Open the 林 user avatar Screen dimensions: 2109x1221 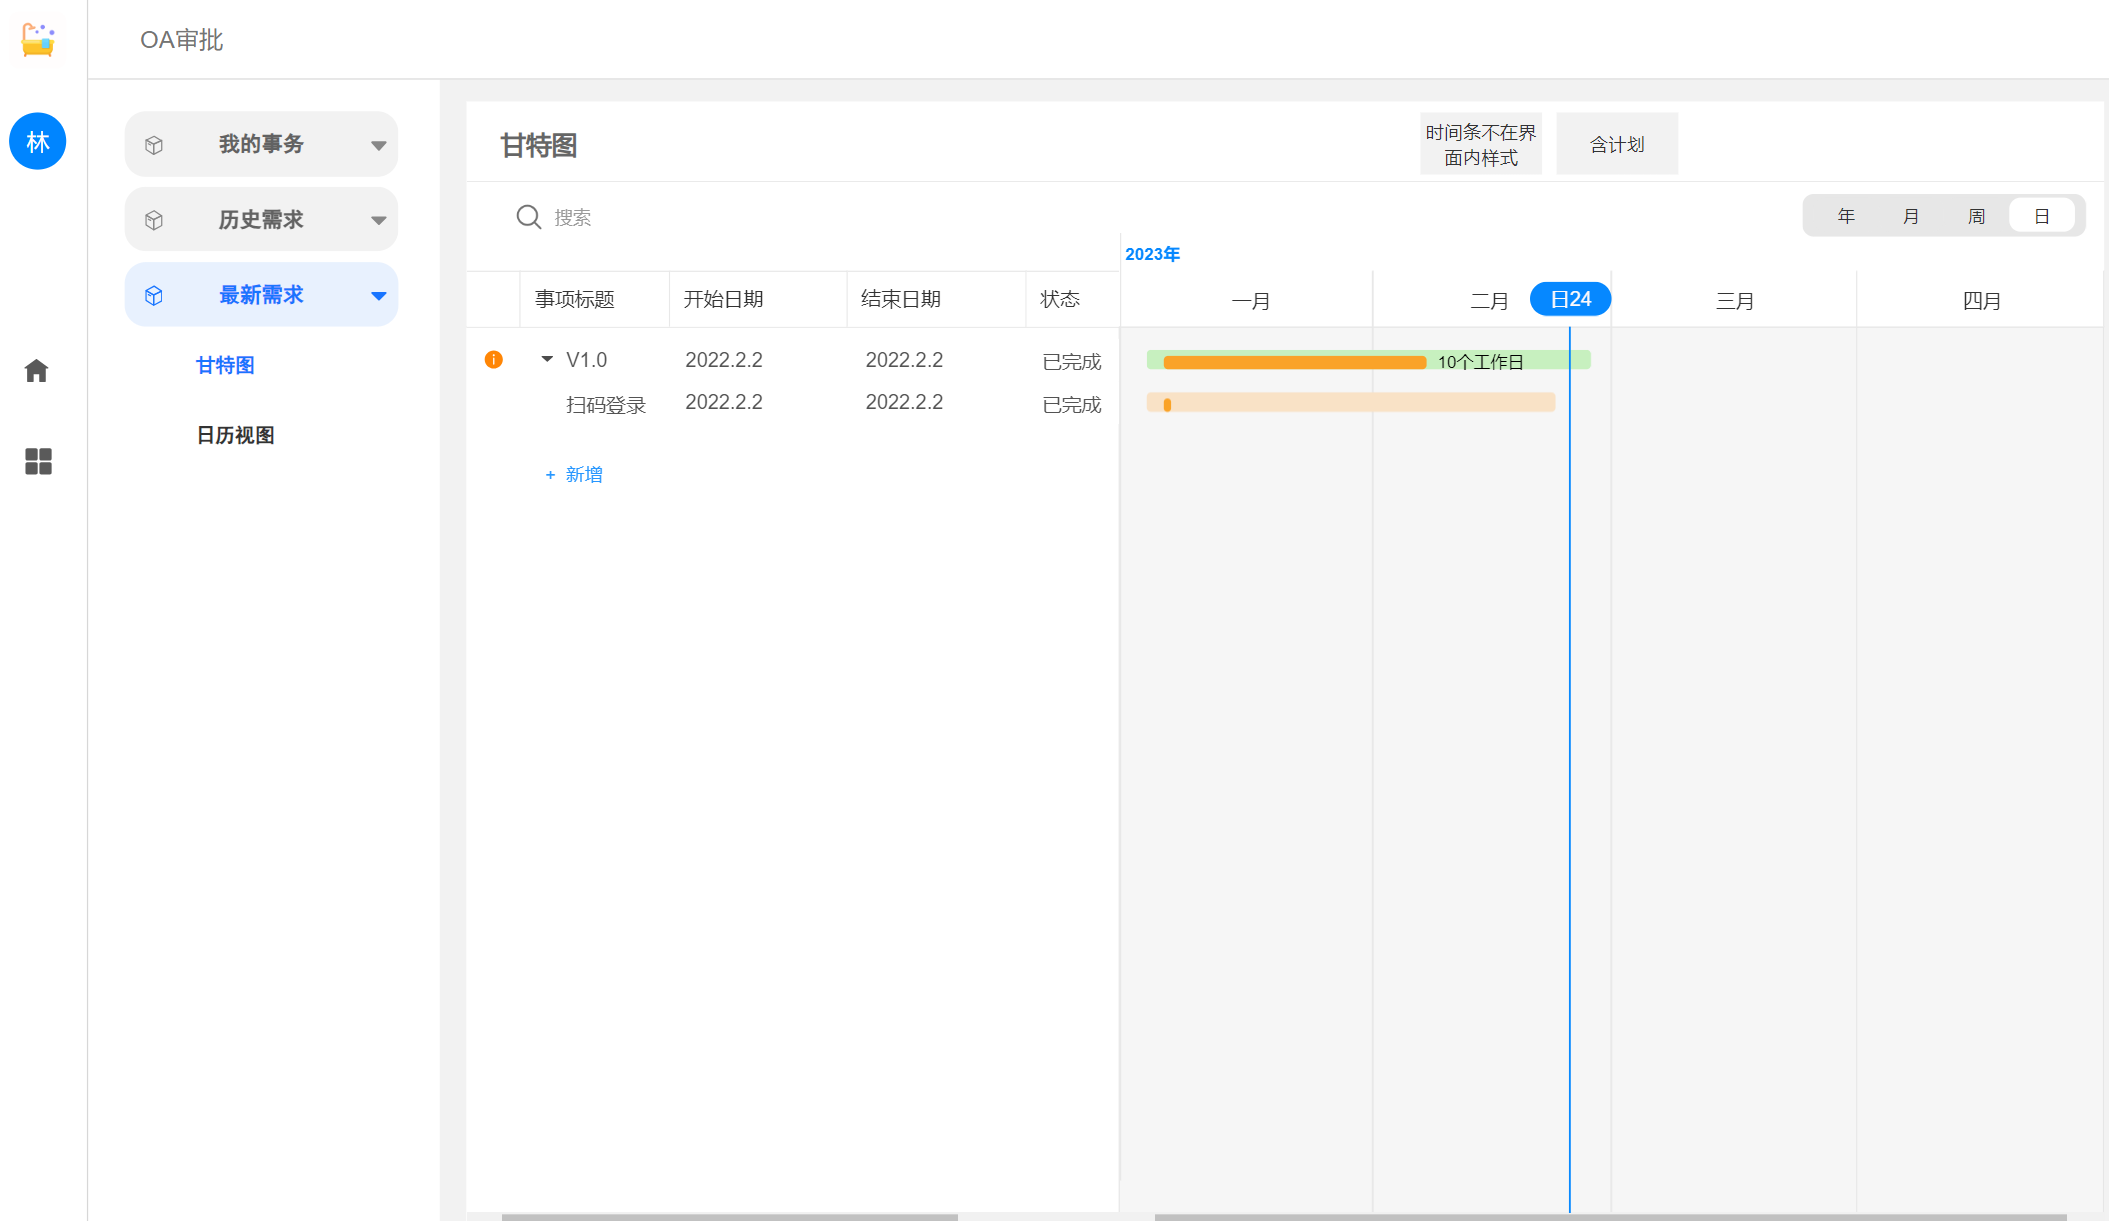38,141
